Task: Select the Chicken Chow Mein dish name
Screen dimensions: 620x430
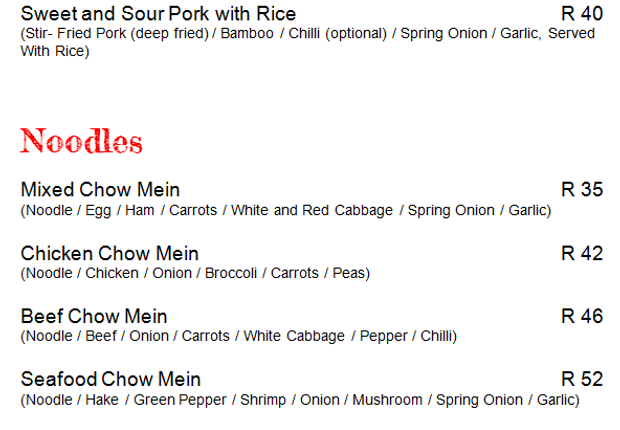Action: coord(110,254)
